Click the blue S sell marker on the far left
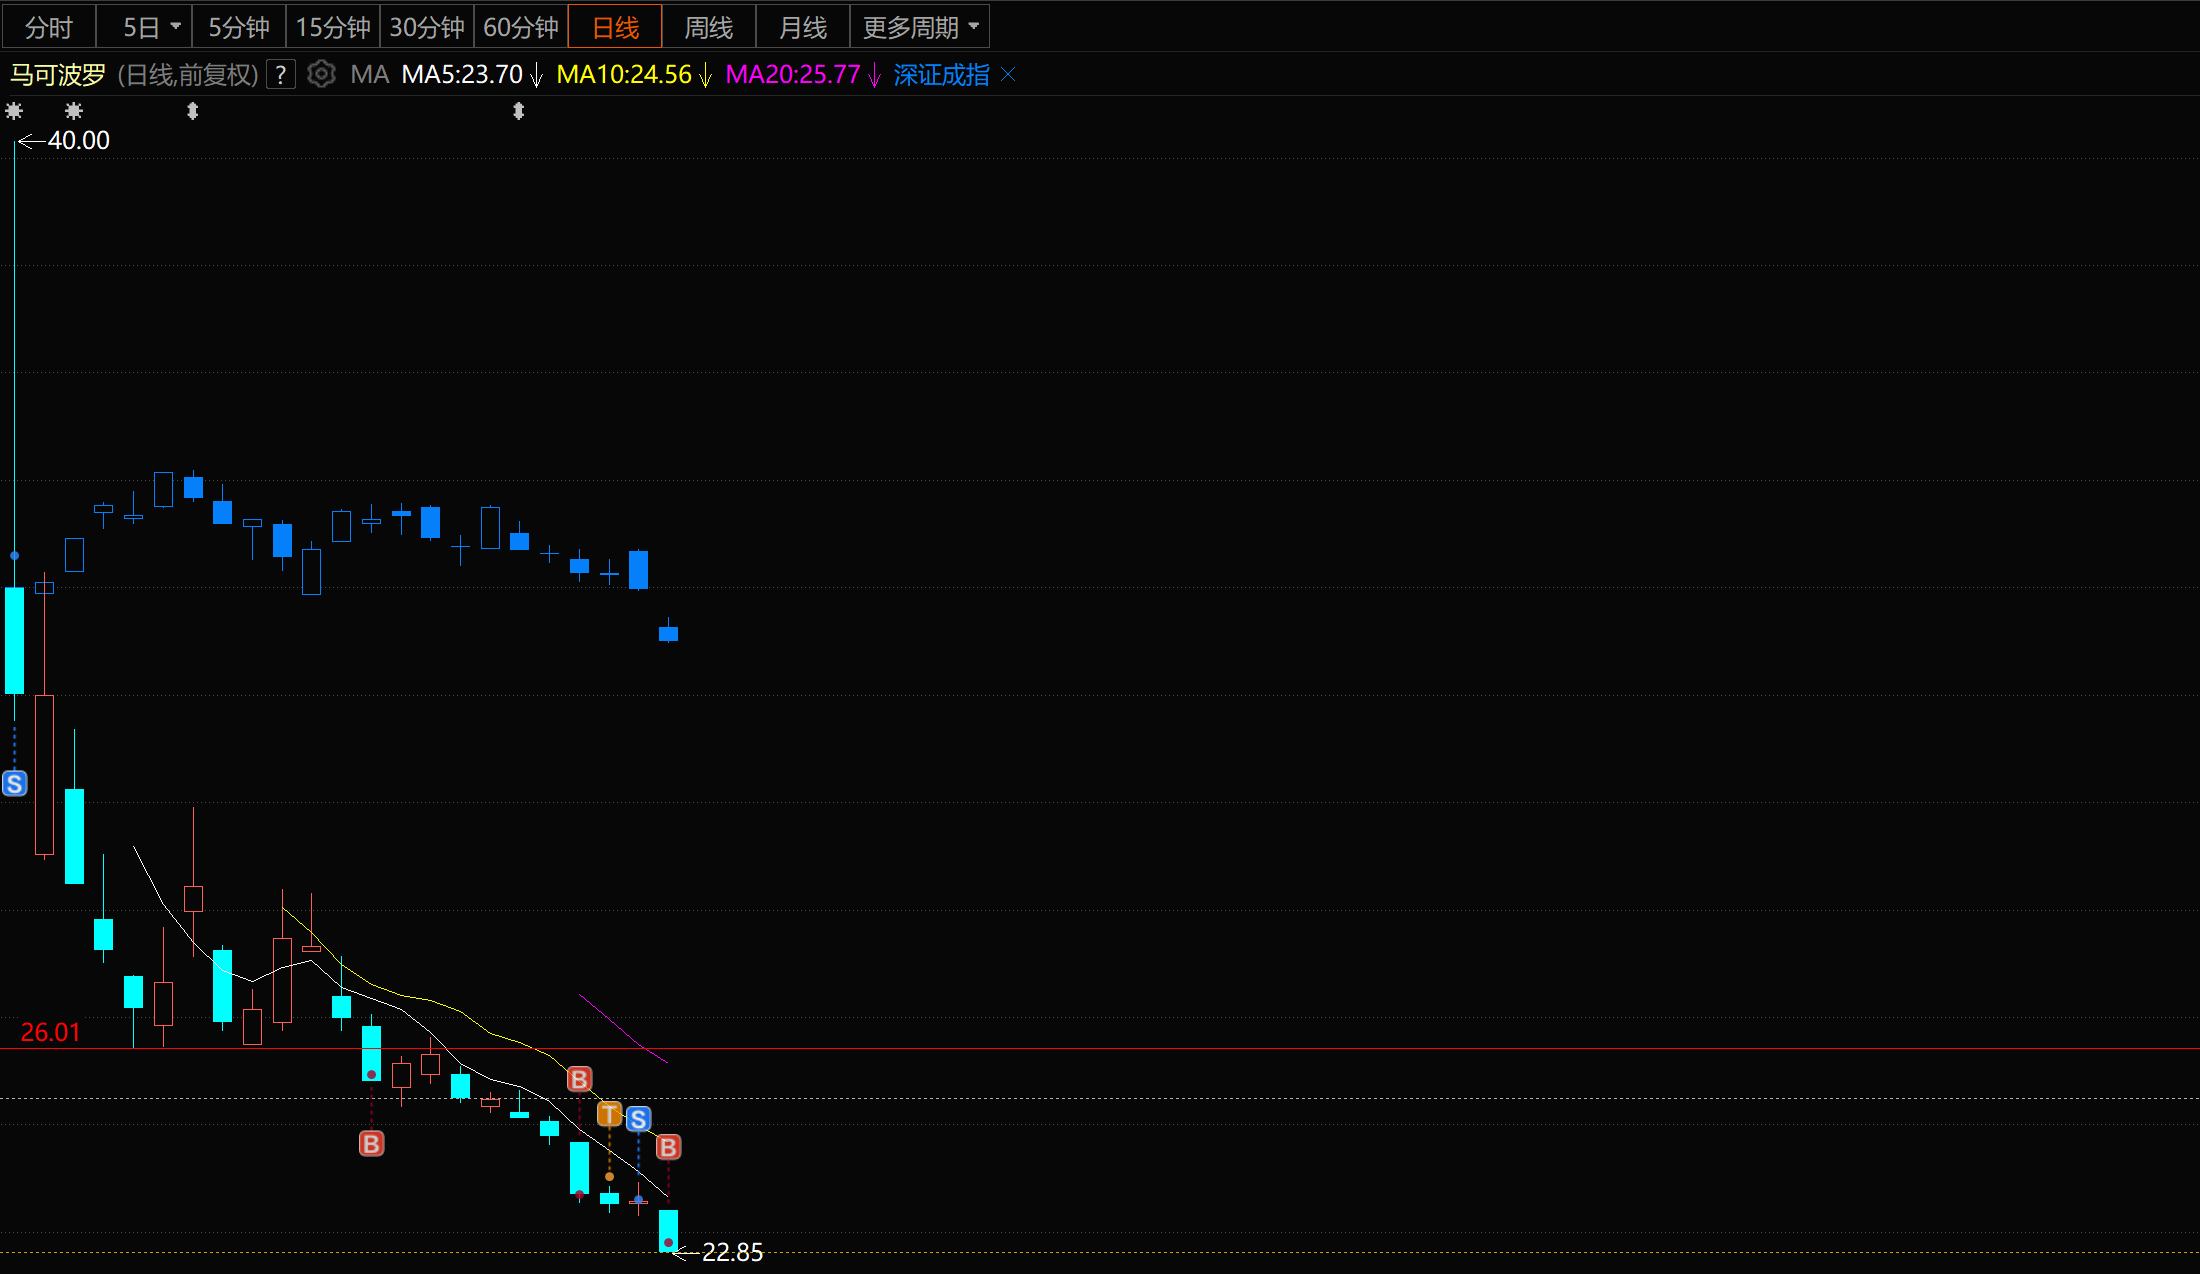This screenshot has height=1274, width=2200. tap(14, 783)
